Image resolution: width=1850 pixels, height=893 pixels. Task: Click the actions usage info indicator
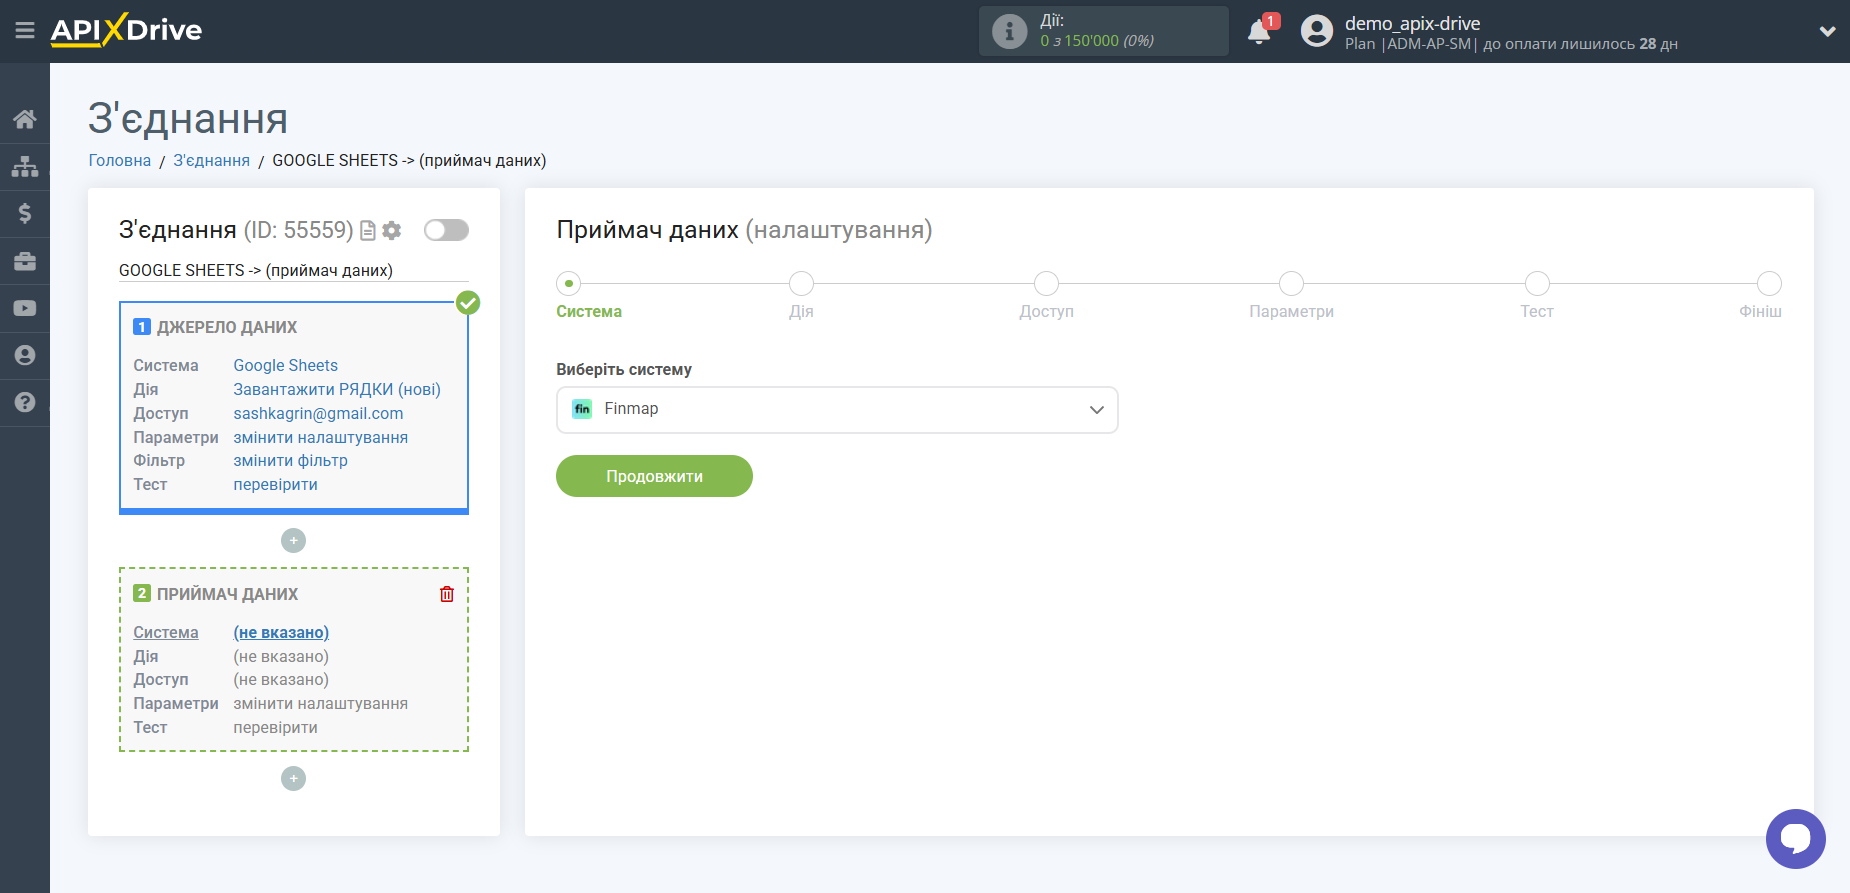1009,31
